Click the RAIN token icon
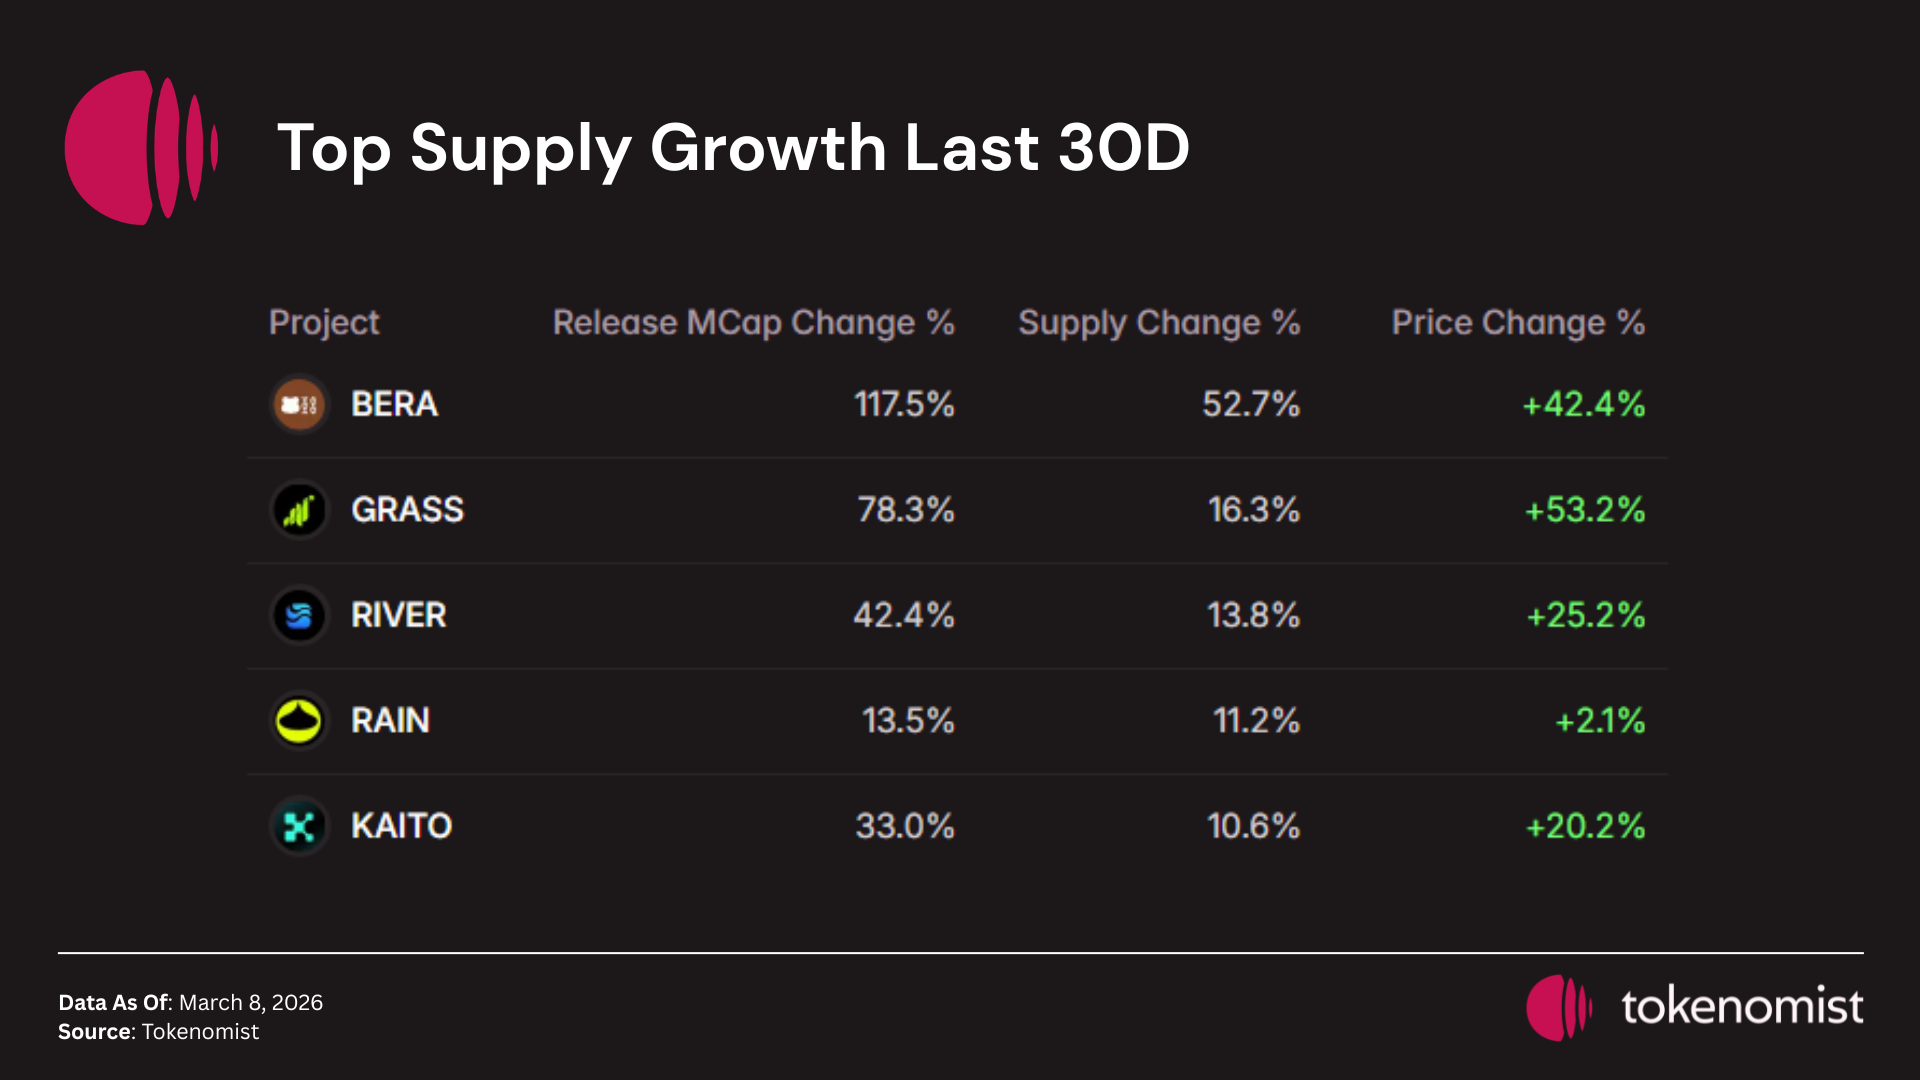1920x1080 pixels. pyautogui.click(x=299, y=721)
